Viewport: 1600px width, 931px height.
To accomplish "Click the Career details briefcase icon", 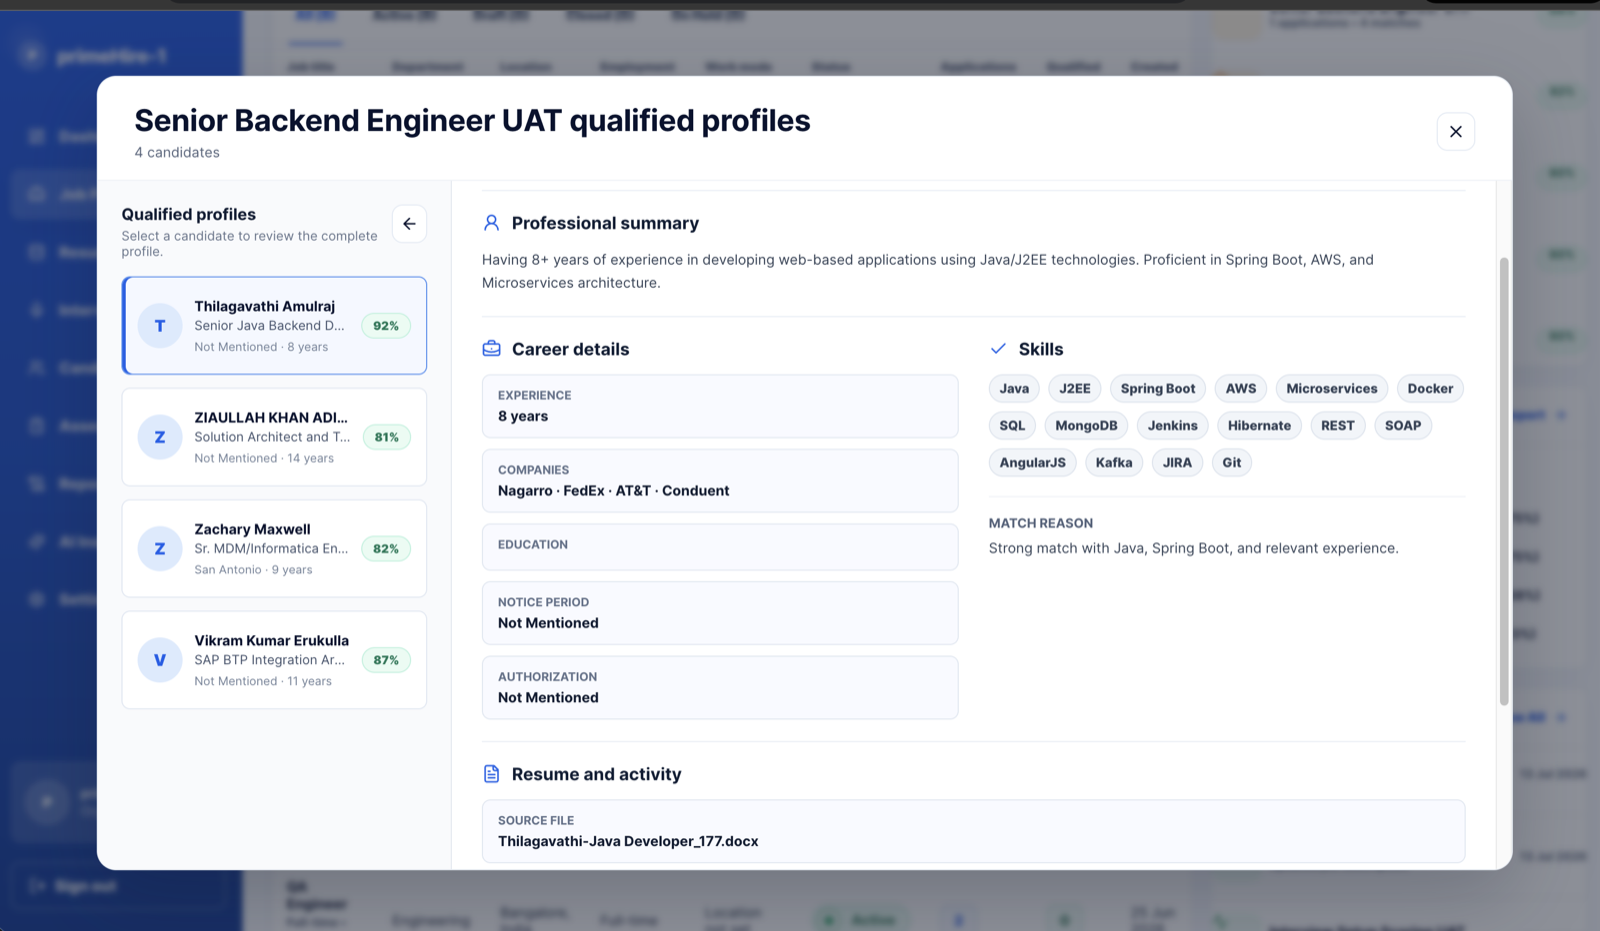I will coord(491,348).
